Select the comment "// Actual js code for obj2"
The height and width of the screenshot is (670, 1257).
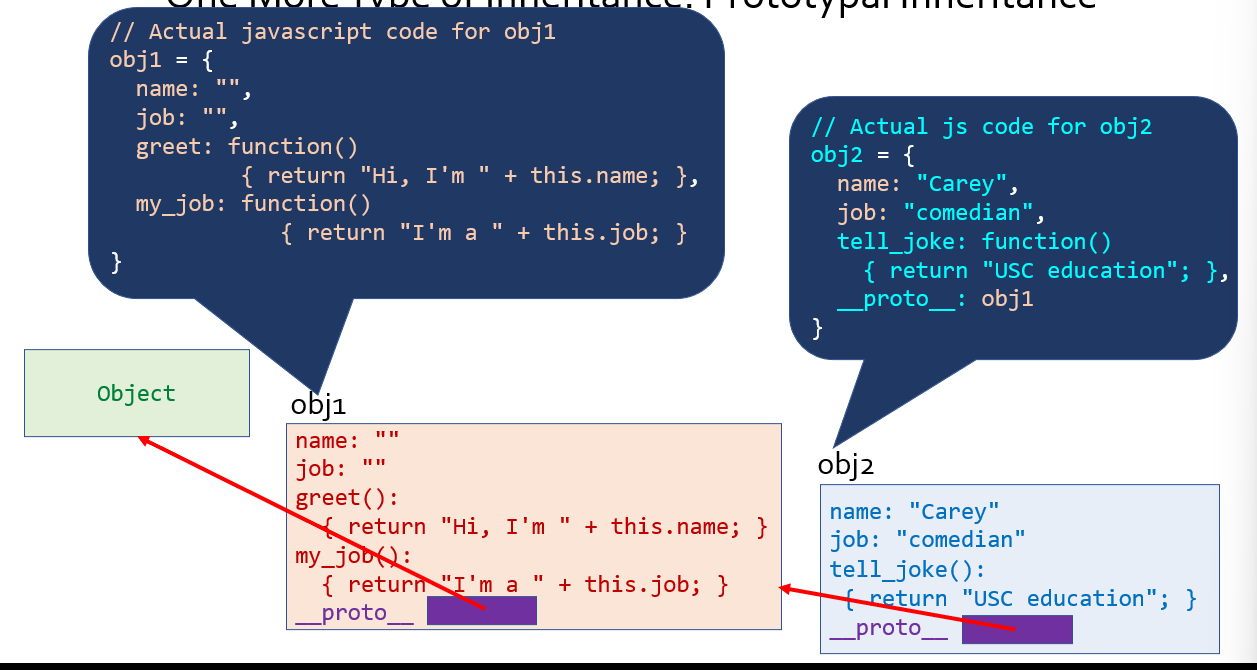pos(981,127)
